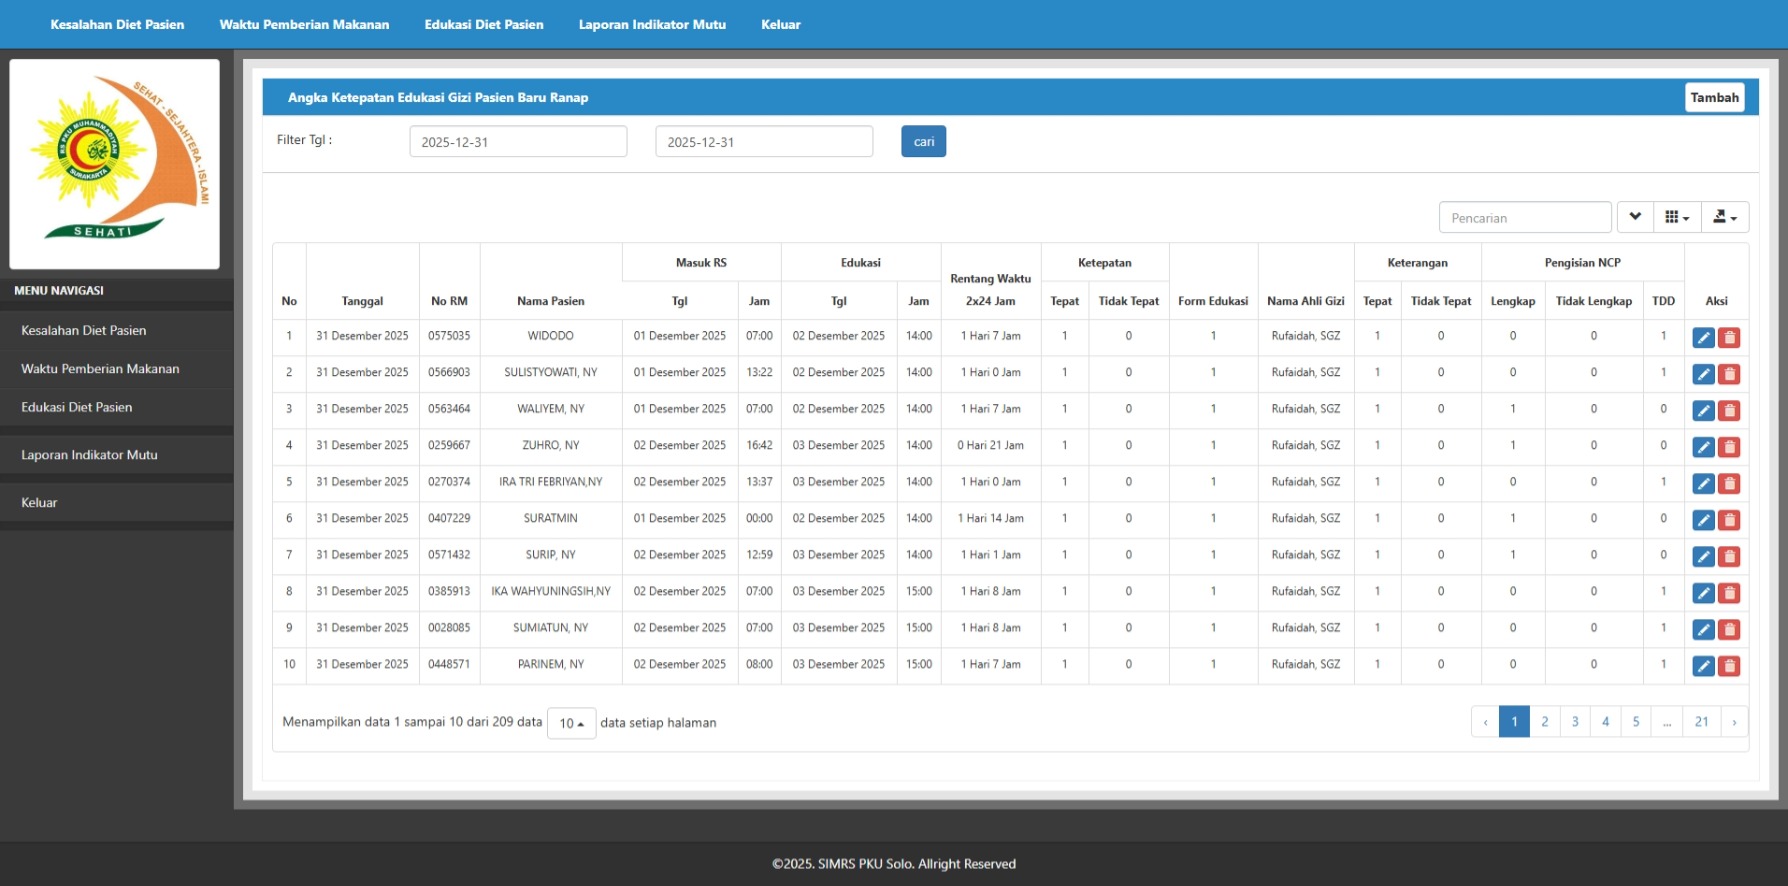Edit the PARINEM, NY row
The height and width of the screenshot is (886, 1788).
pyautogui.click(x=1703, y=666)
